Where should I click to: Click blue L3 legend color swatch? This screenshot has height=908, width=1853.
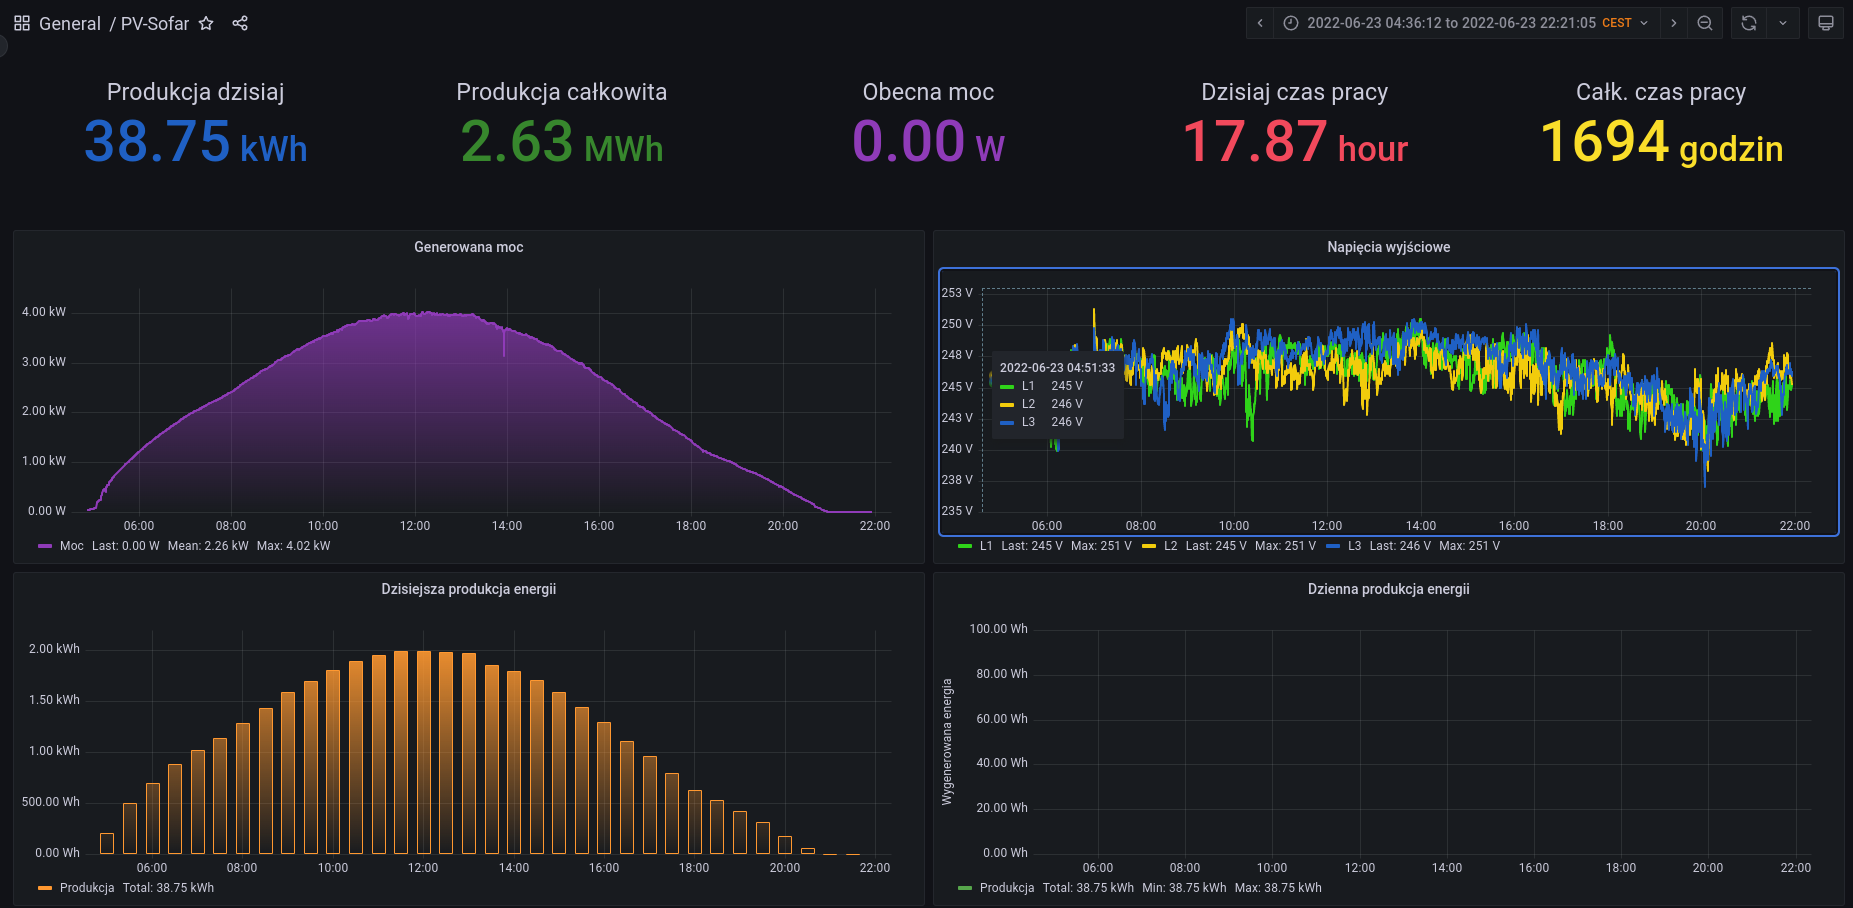(x=1333, y=546)
